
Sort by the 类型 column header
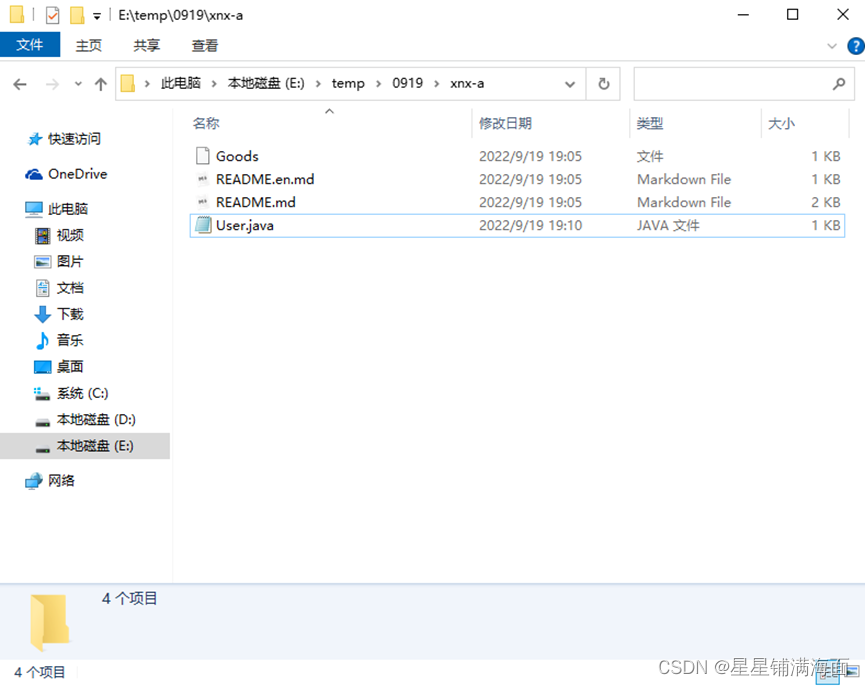click(x=650, y=123)
